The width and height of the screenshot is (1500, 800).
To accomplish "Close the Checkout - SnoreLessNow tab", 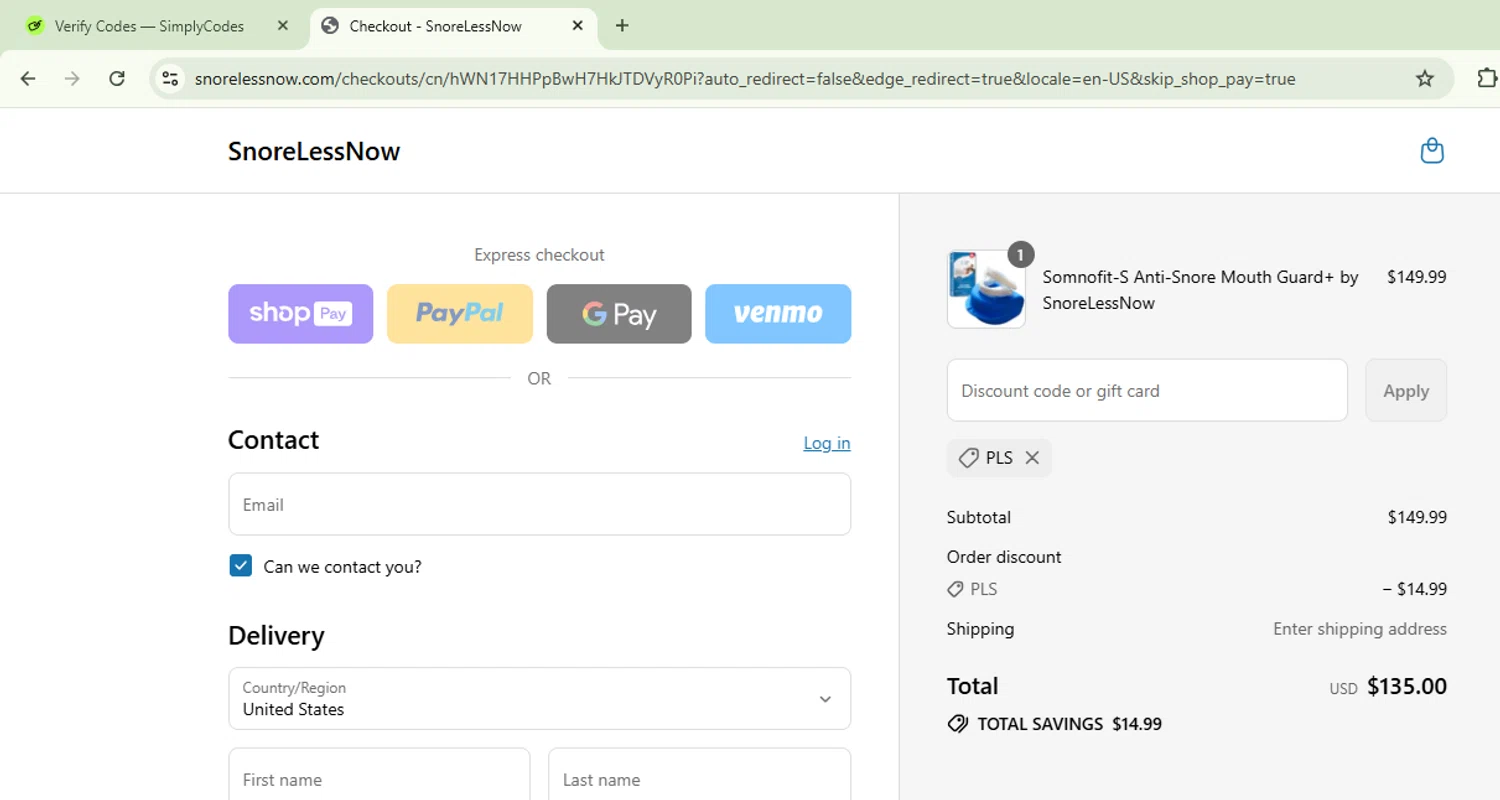I will [x=577, y=26].
